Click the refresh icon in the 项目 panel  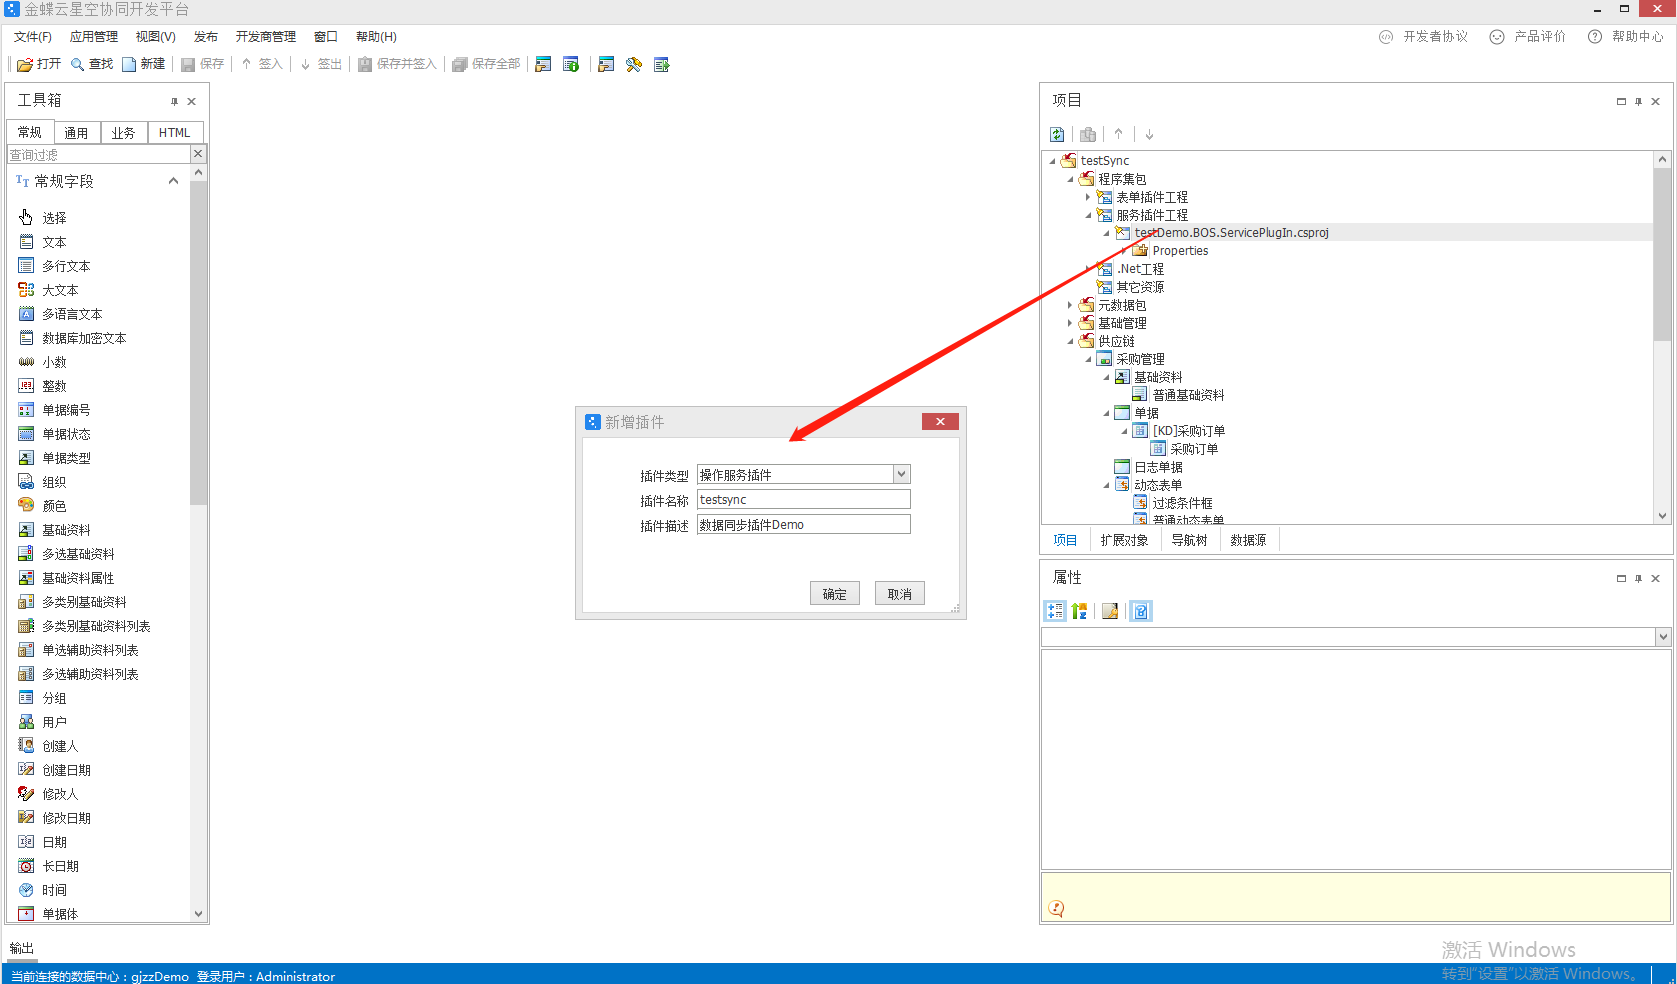(x=1057, y=134)
